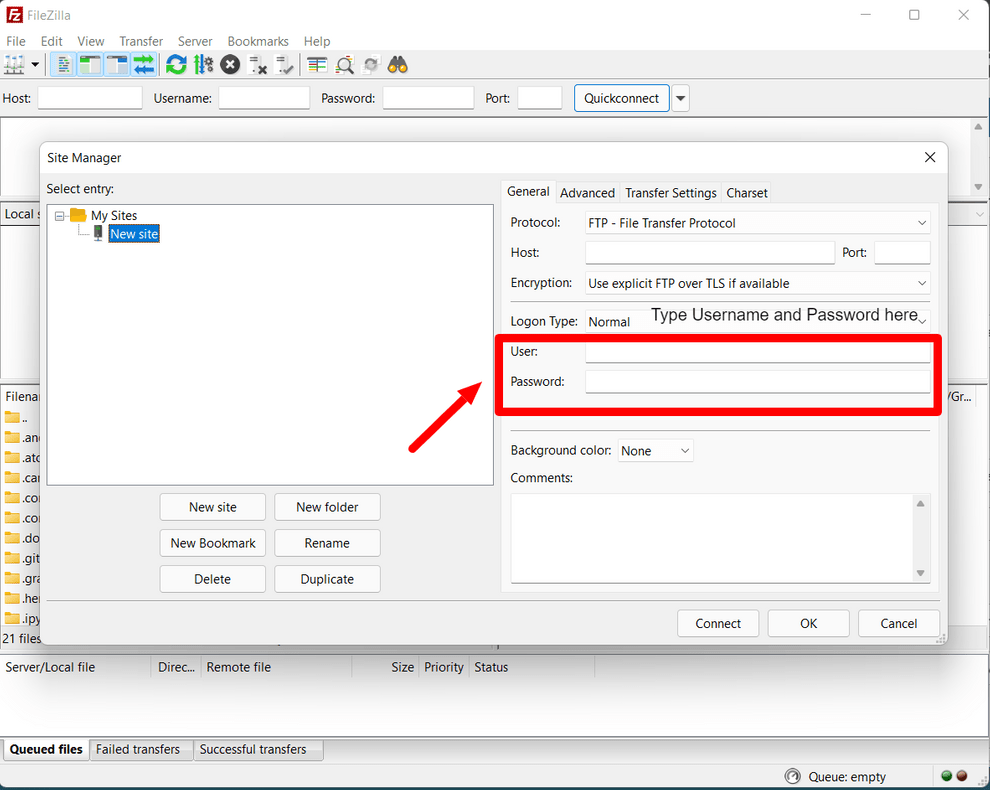Open directory listing filters icon
The image size is (990, 790).
coord(317,64)
